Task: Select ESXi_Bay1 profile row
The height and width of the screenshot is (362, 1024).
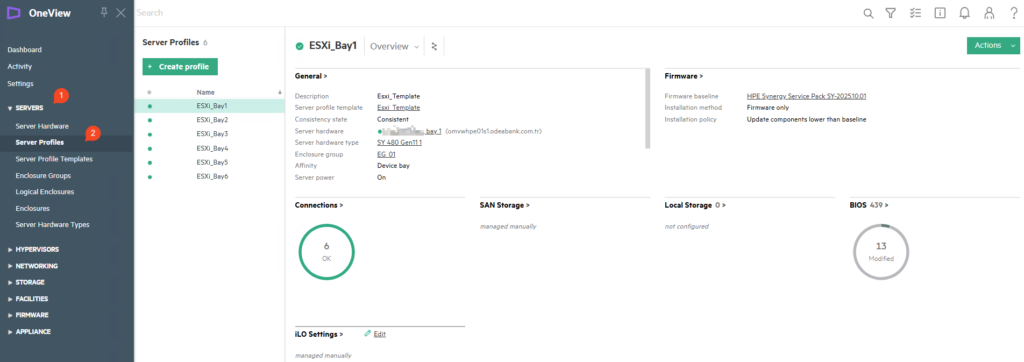Action: (x=210, y=105)
